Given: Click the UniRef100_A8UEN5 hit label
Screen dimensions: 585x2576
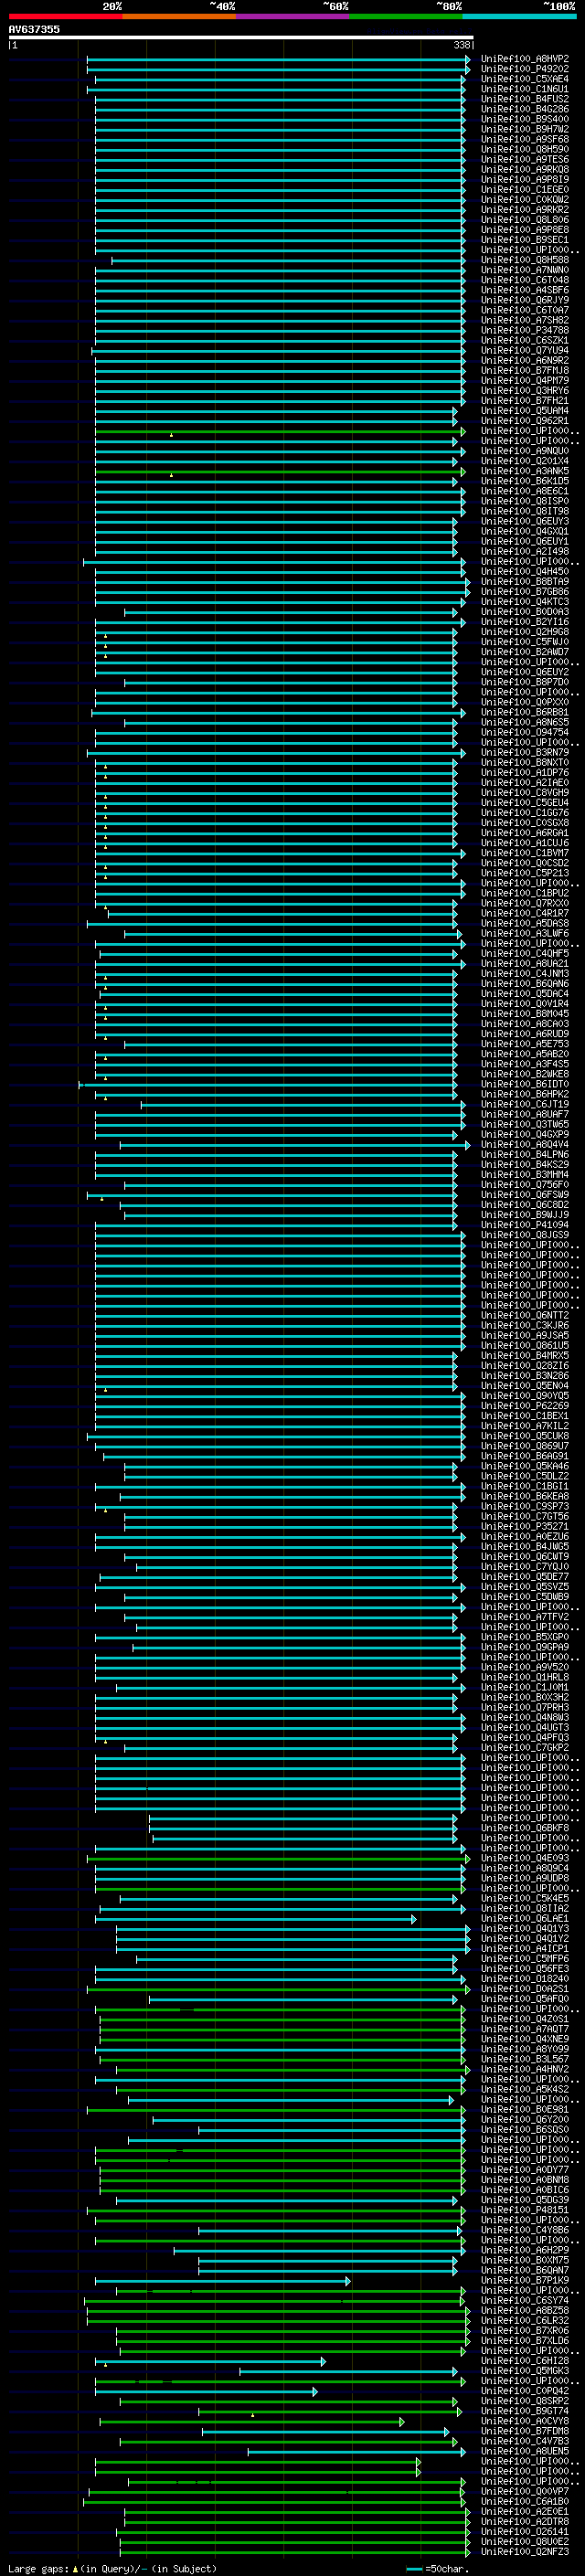Looking at the screenshot, I should point(524,2451).
